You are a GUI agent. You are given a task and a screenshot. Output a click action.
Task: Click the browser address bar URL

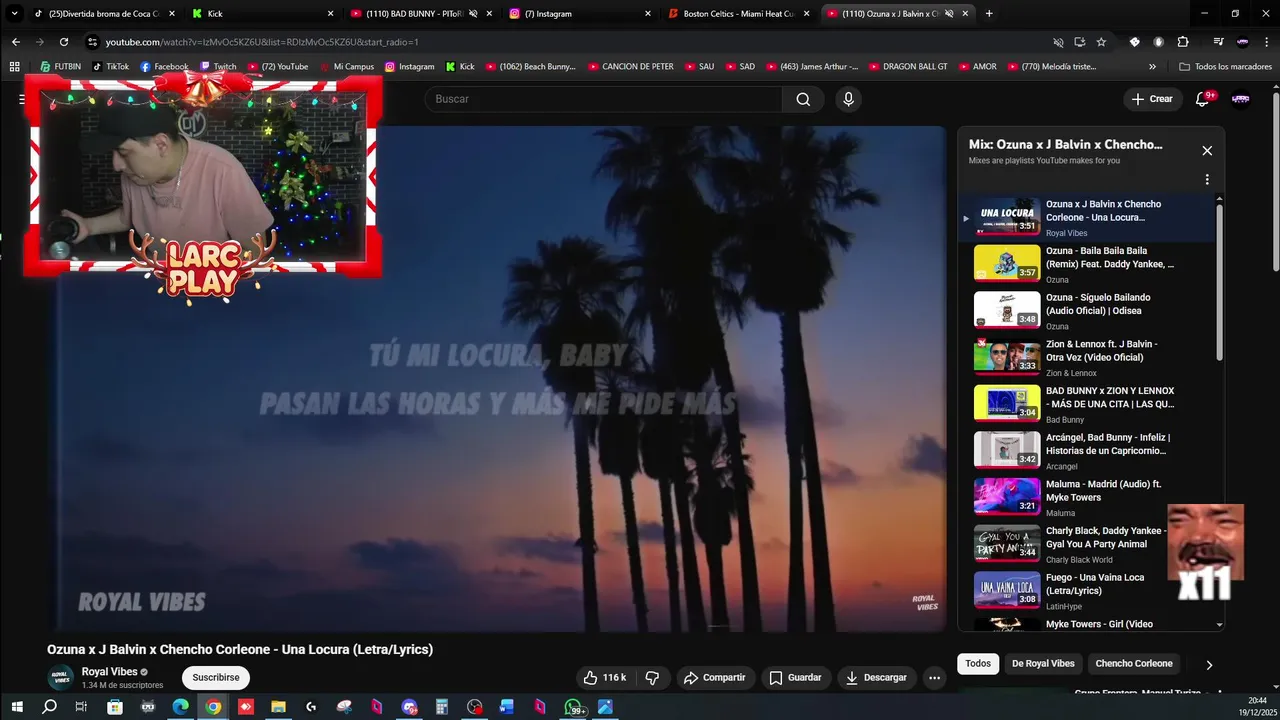click(x=262, y=42)
